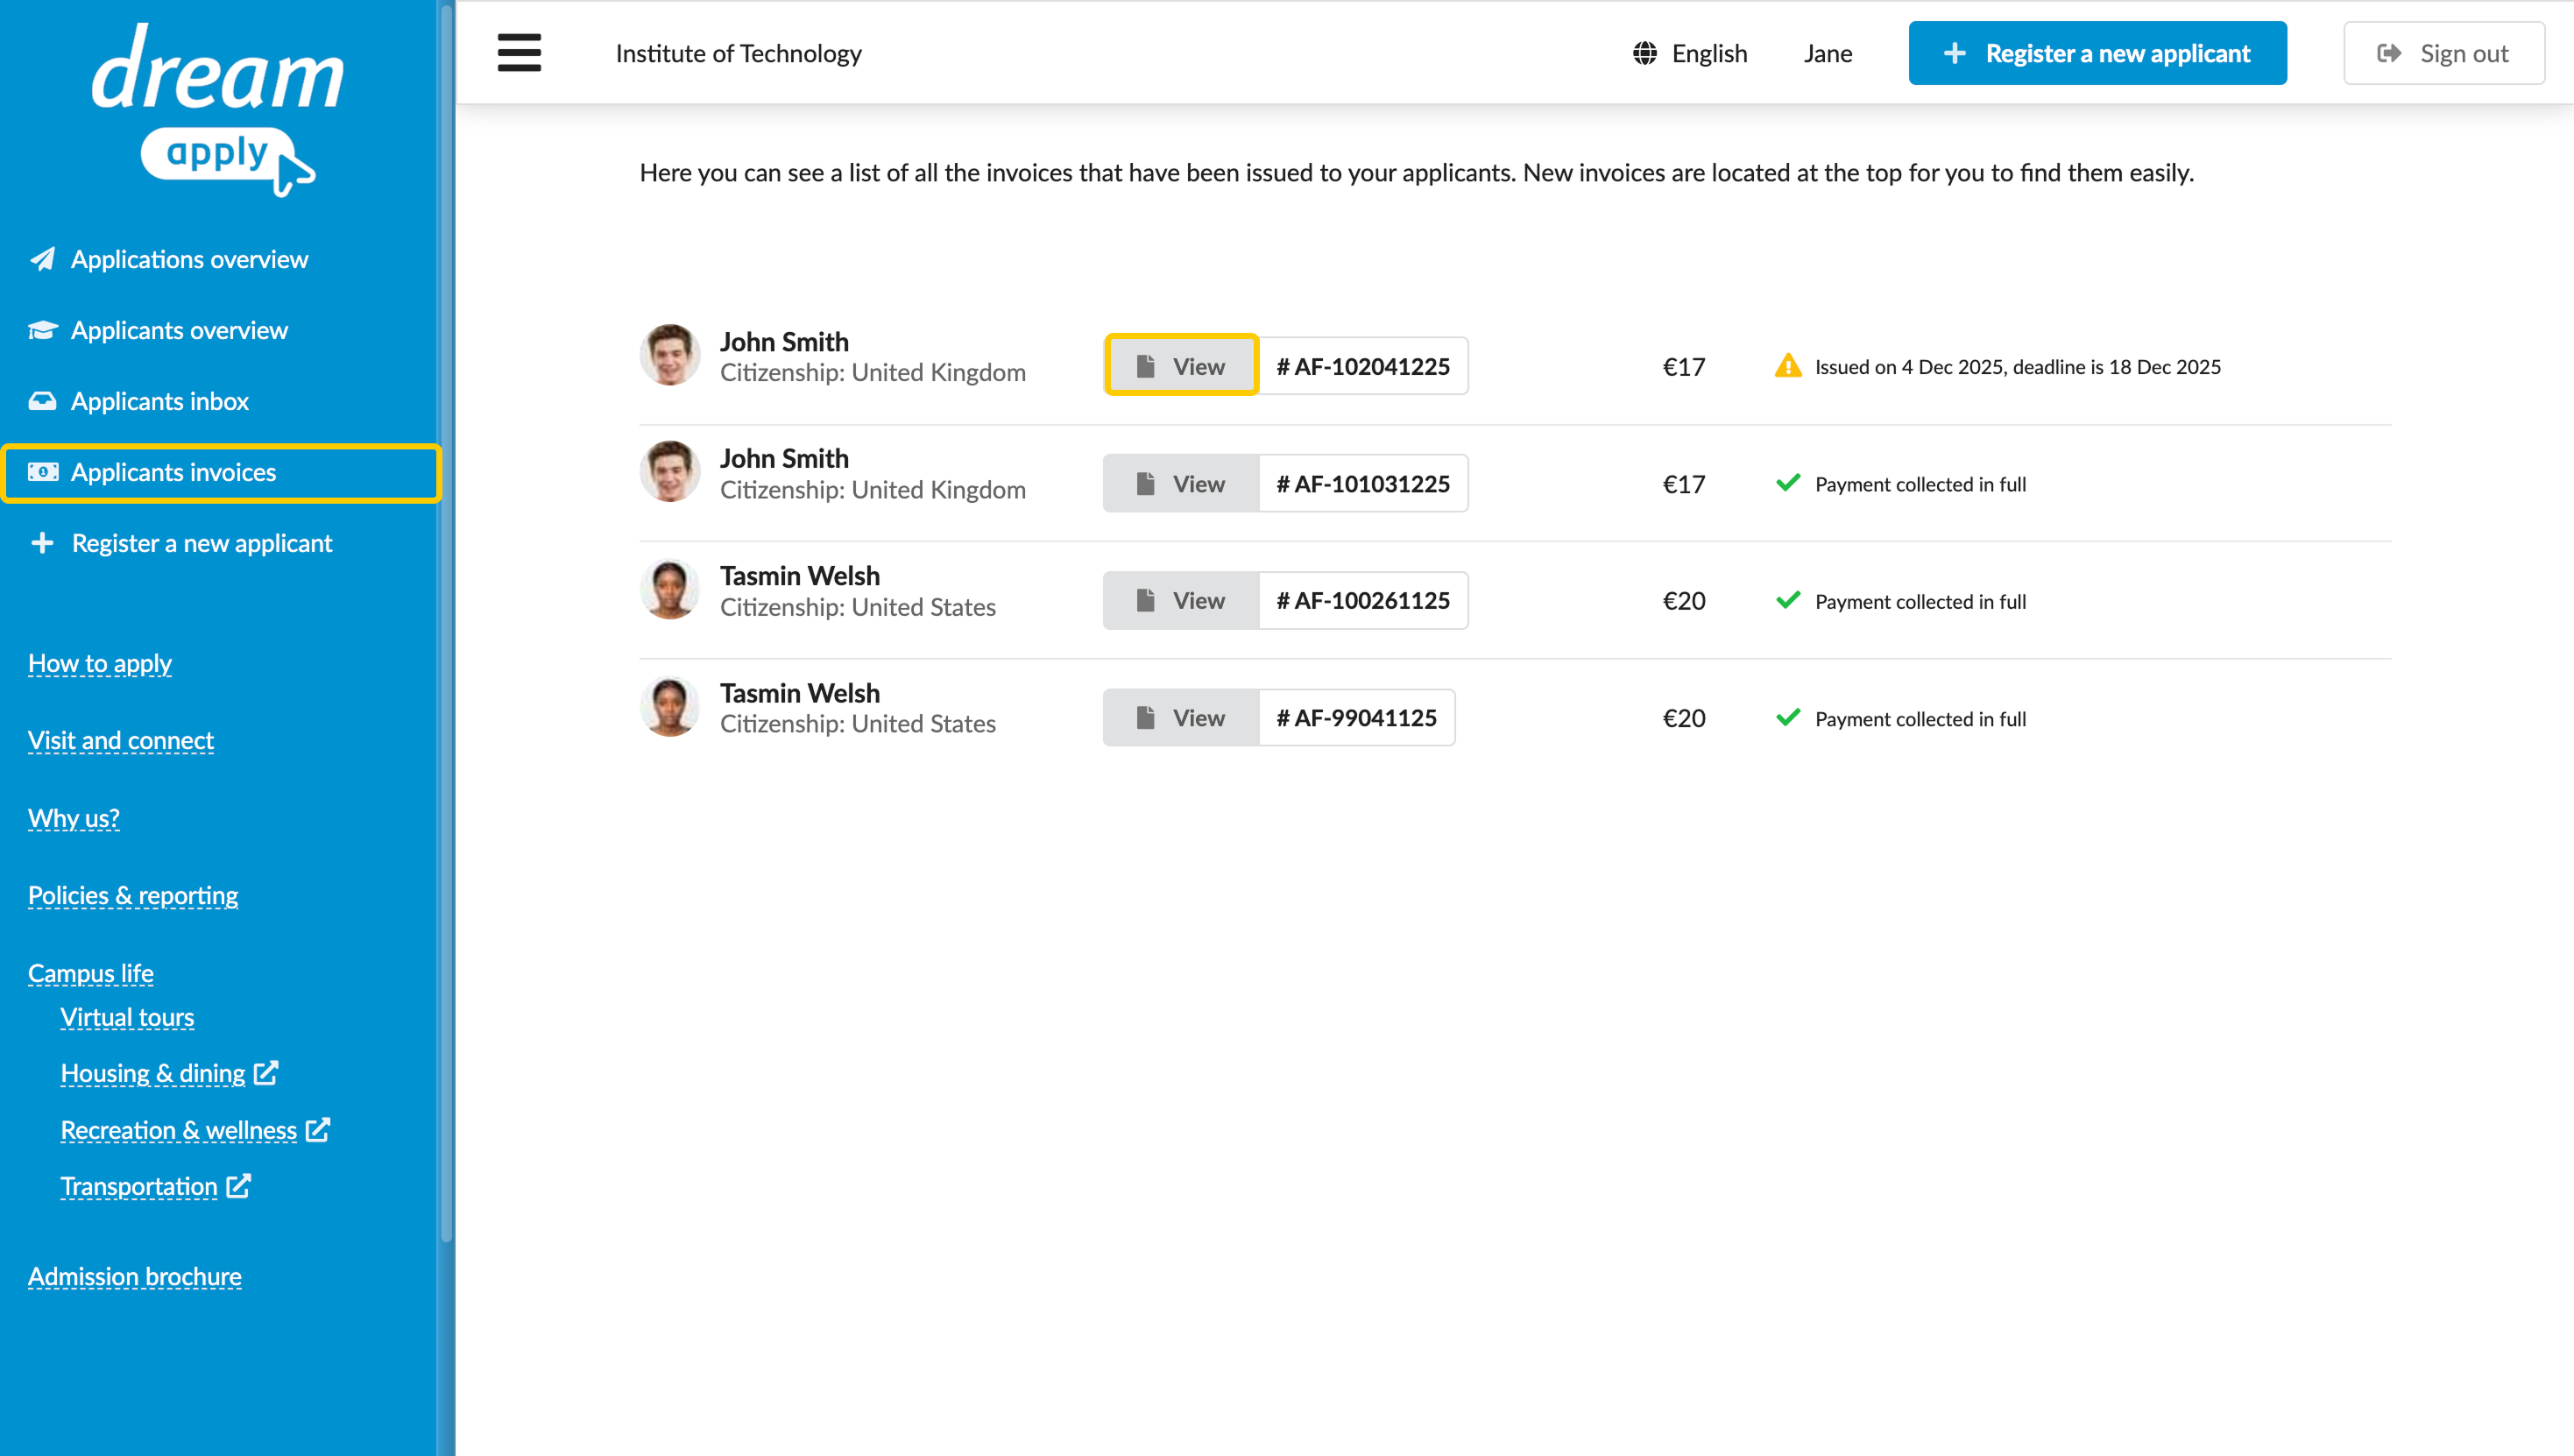2574x1456 pixels.
Task: Click the paper plane Applications overview icon
Action: pos(42,259)
